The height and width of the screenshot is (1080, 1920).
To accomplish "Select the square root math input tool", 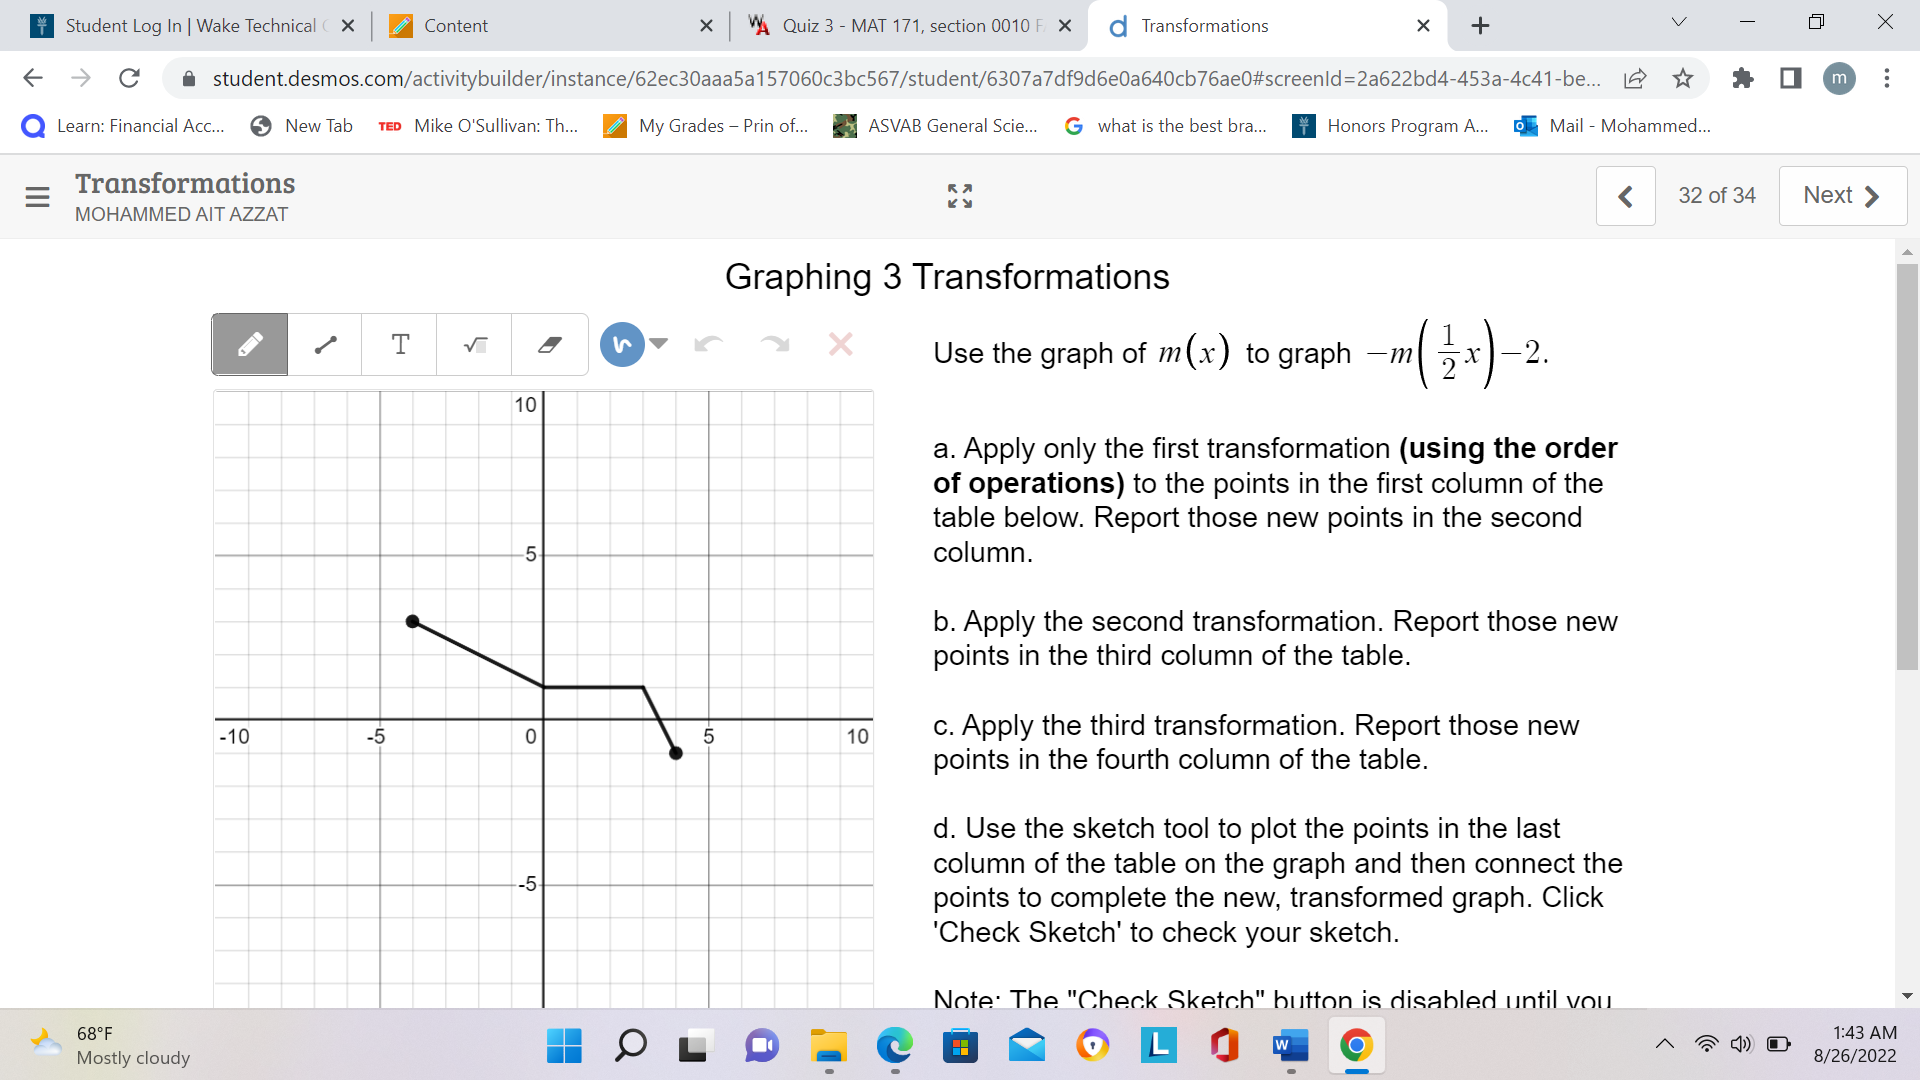I will tap(474, 344).
